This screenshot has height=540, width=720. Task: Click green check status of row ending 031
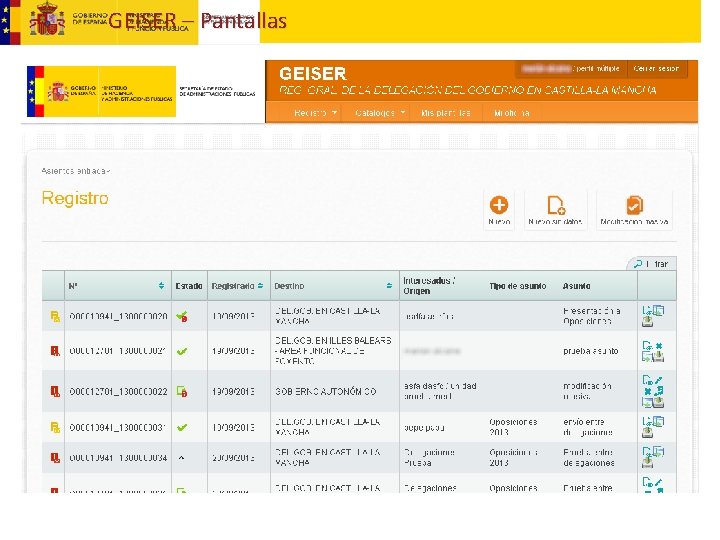(182, 428)
